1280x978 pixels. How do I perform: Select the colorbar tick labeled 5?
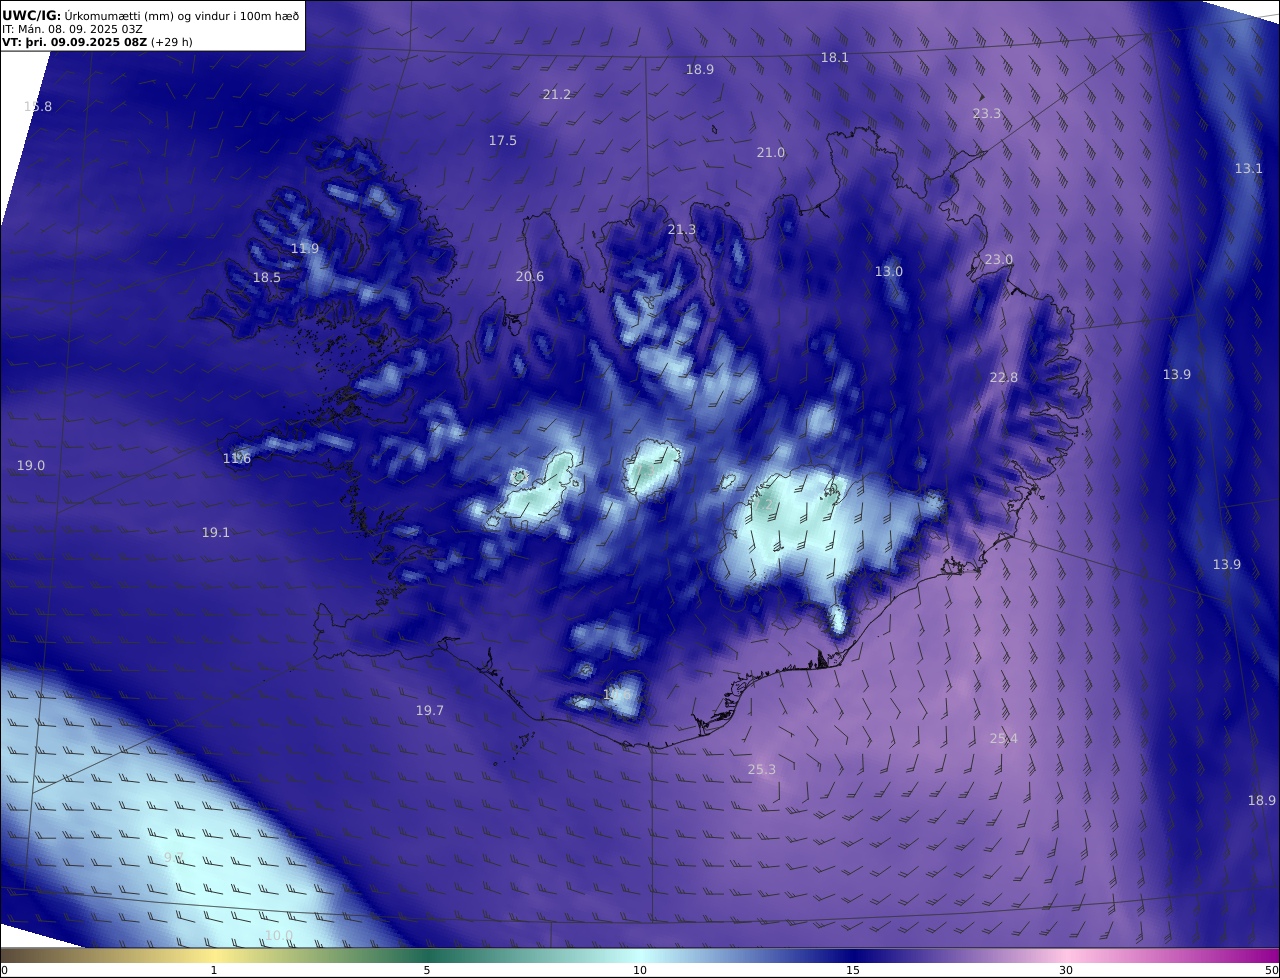(427, 970)
